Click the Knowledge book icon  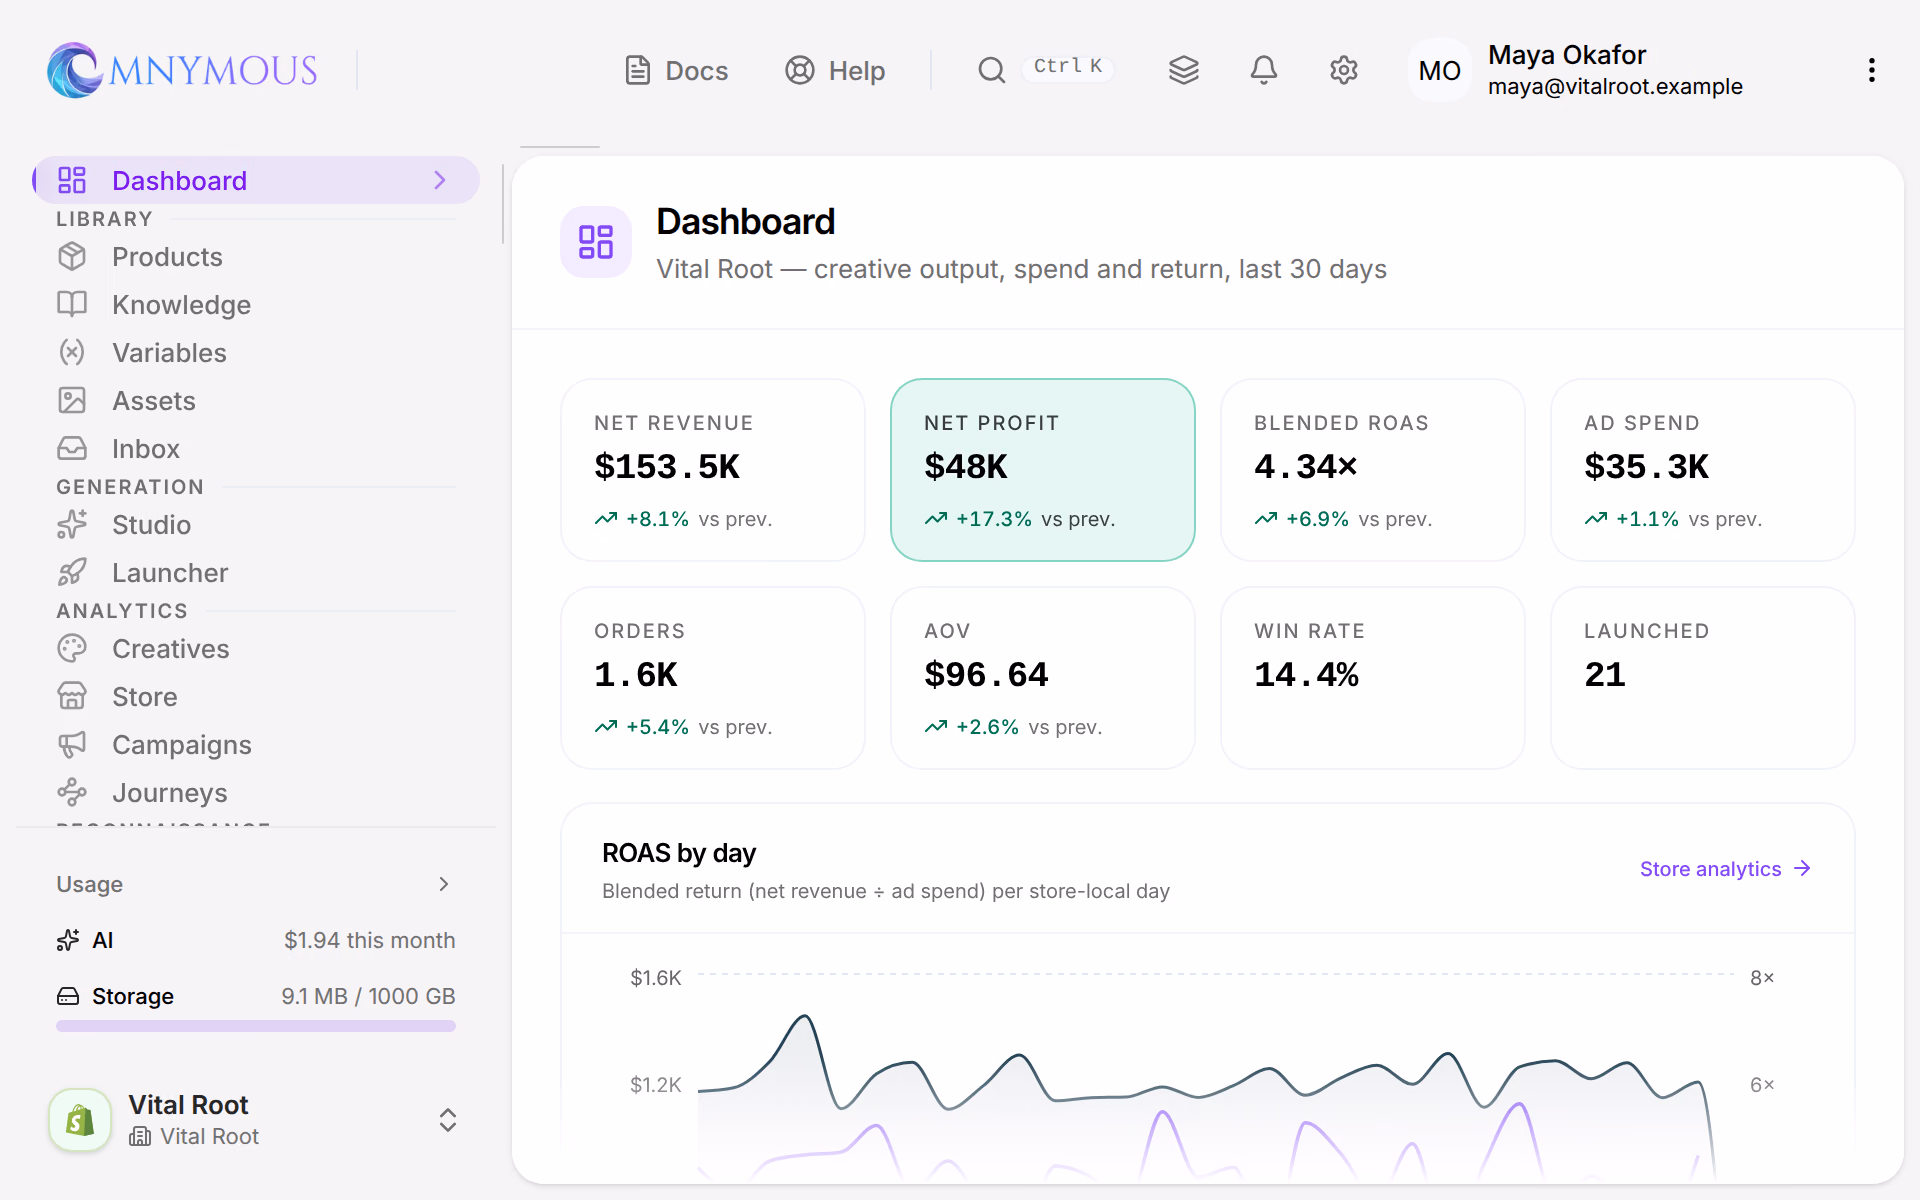point(72,305)
